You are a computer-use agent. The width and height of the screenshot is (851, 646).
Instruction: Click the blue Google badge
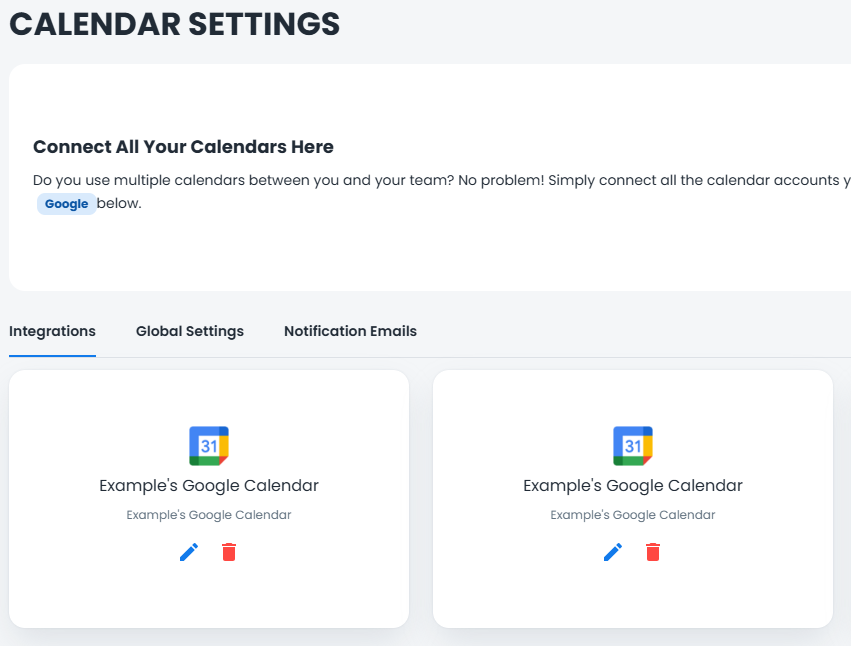point(67,204)
